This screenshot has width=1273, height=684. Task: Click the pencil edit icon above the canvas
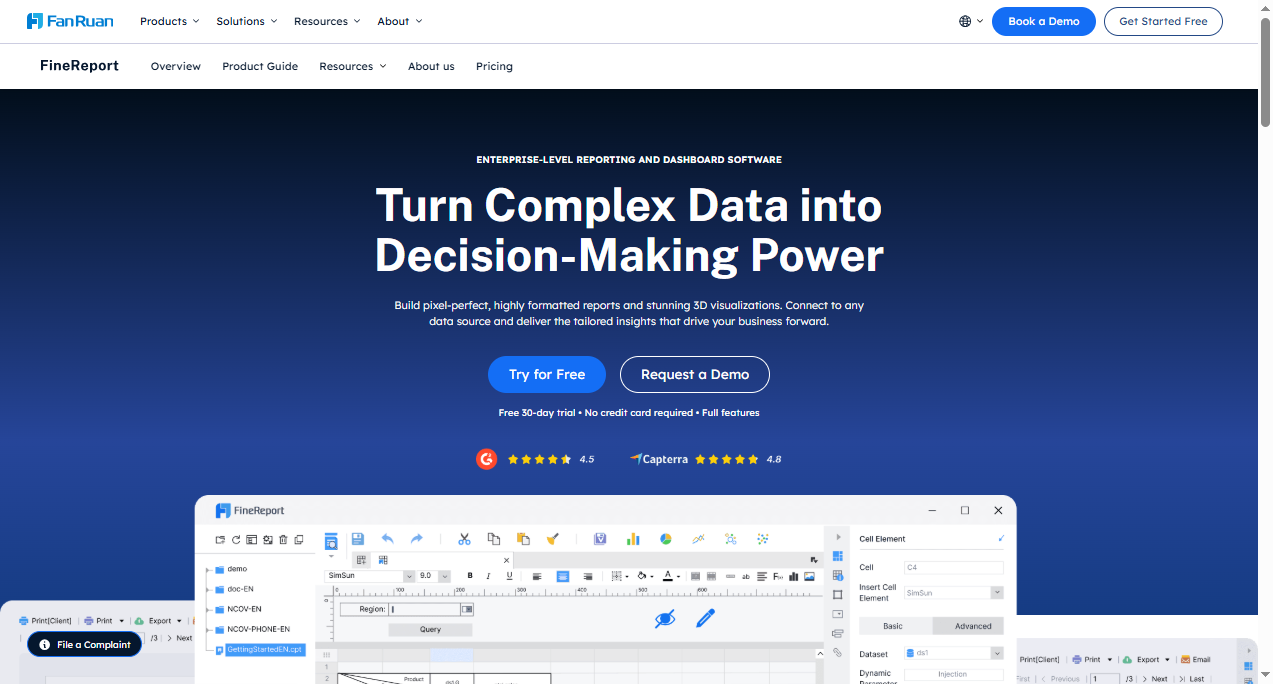(x=706, y=618)
